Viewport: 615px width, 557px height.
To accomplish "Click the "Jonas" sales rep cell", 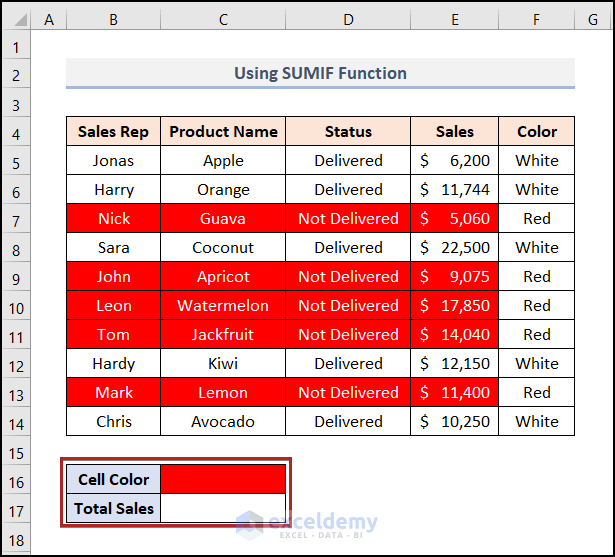I will click(x=113, y=160).
